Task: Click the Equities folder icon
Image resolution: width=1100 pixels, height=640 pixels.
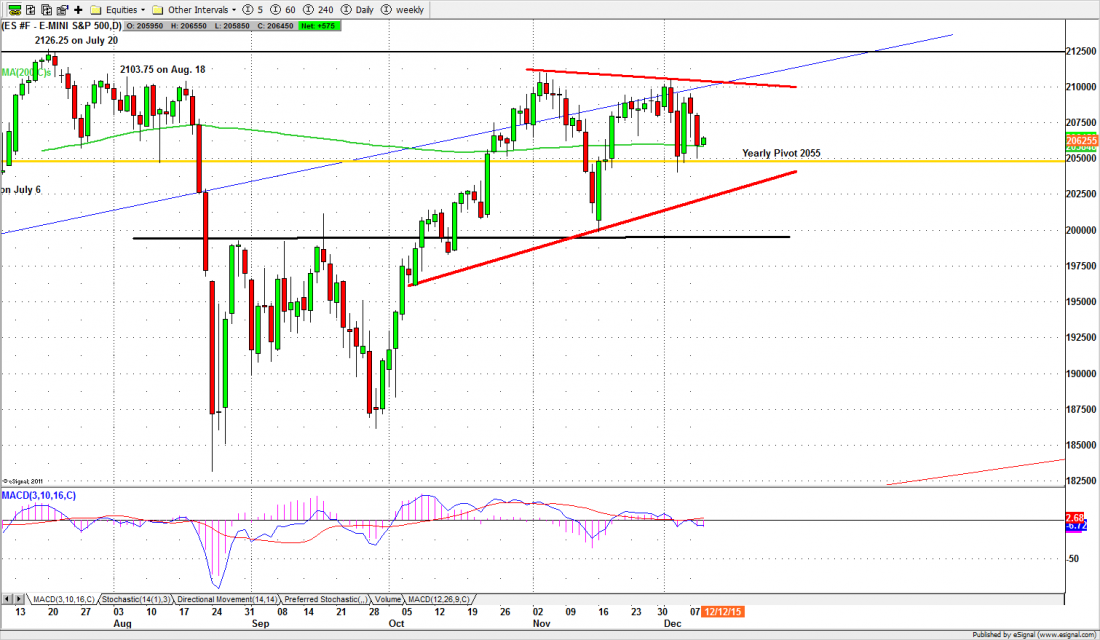Action: 96,9
